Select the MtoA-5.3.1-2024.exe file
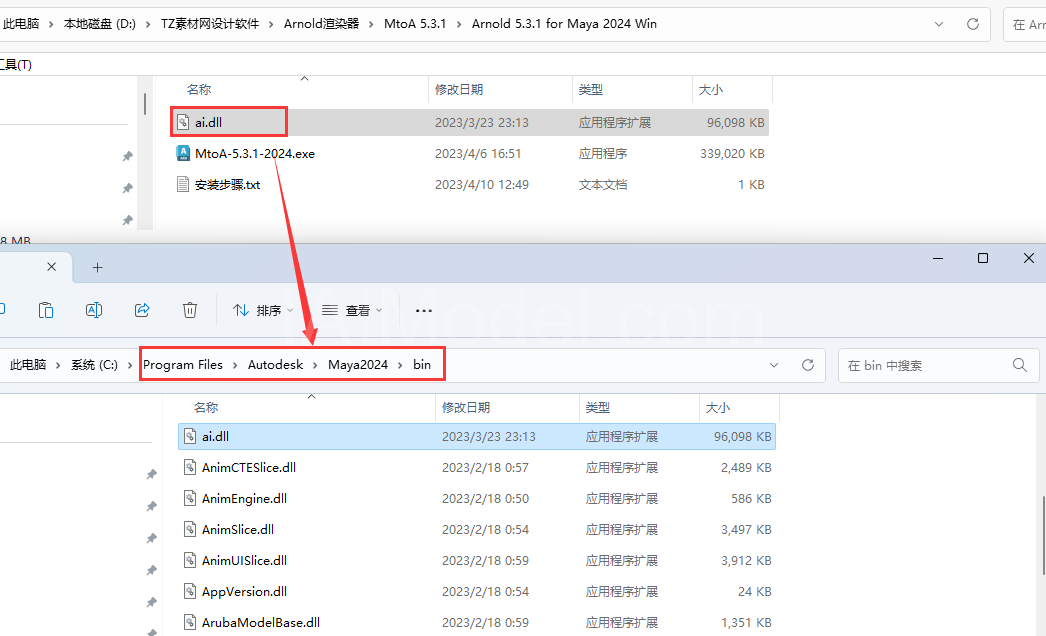This screenshot has height=636, width=1046. pyautogui.click(x=254, y=153)
